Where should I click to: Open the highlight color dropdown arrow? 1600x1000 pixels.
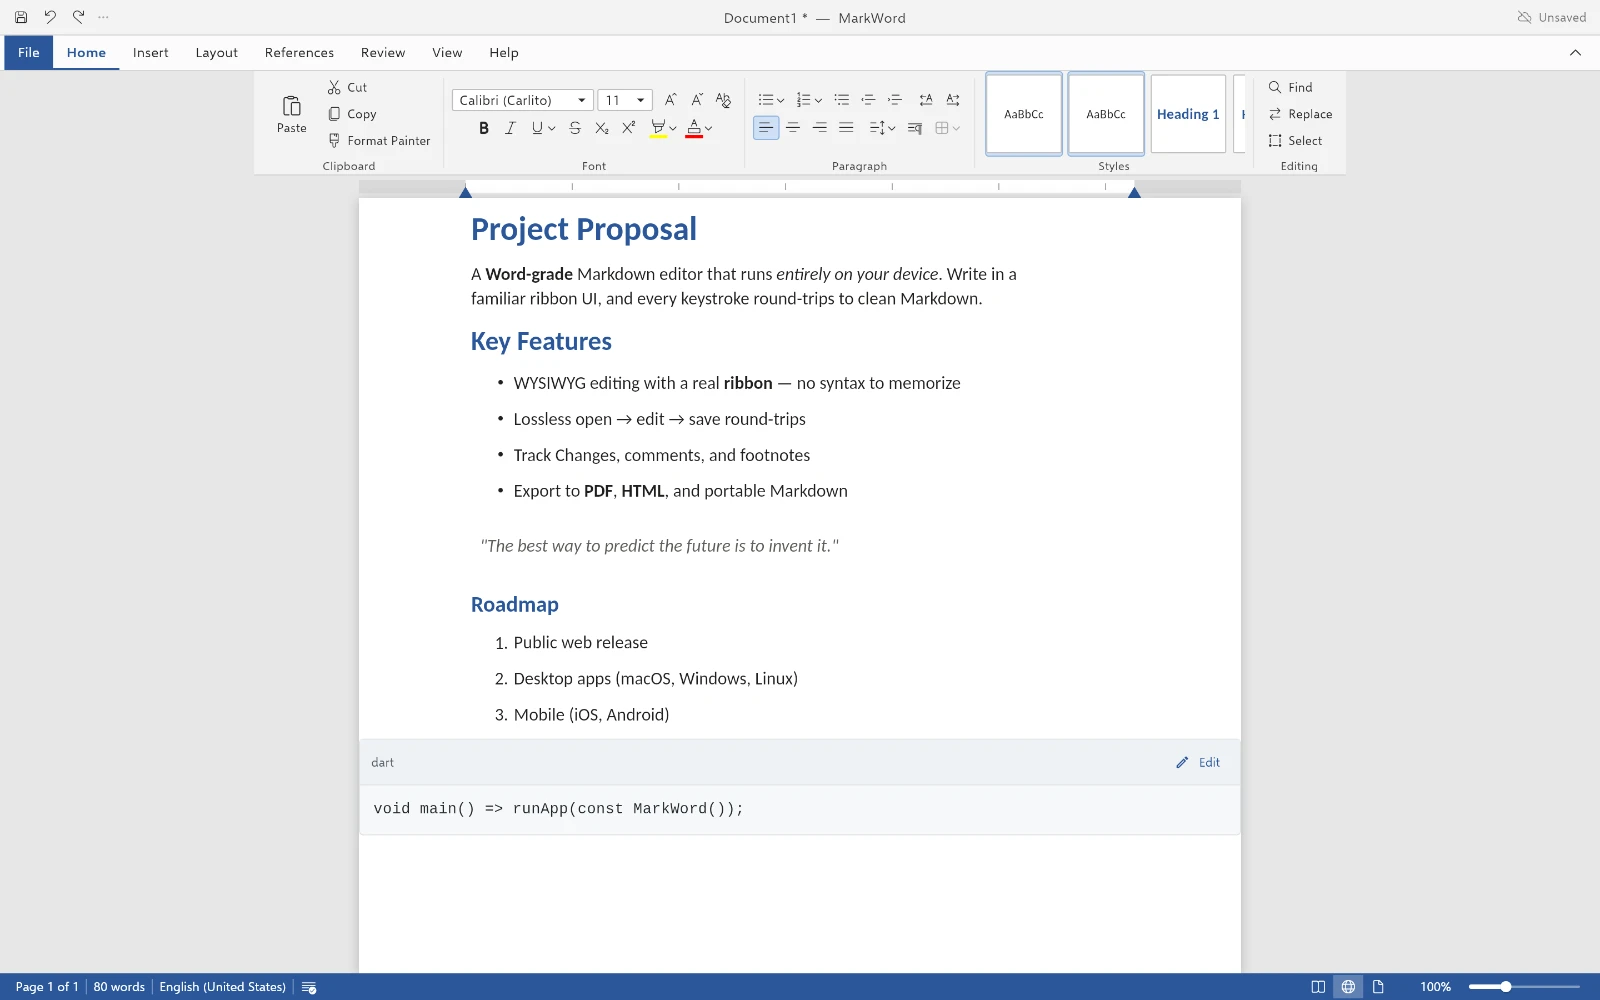point(673,128)
